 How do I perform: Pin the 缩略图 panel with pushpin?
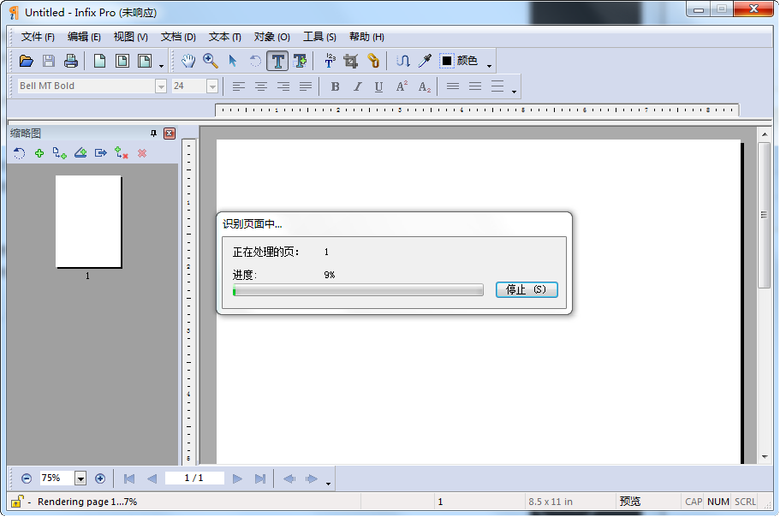pyautogui.click(x=154, y=133)
